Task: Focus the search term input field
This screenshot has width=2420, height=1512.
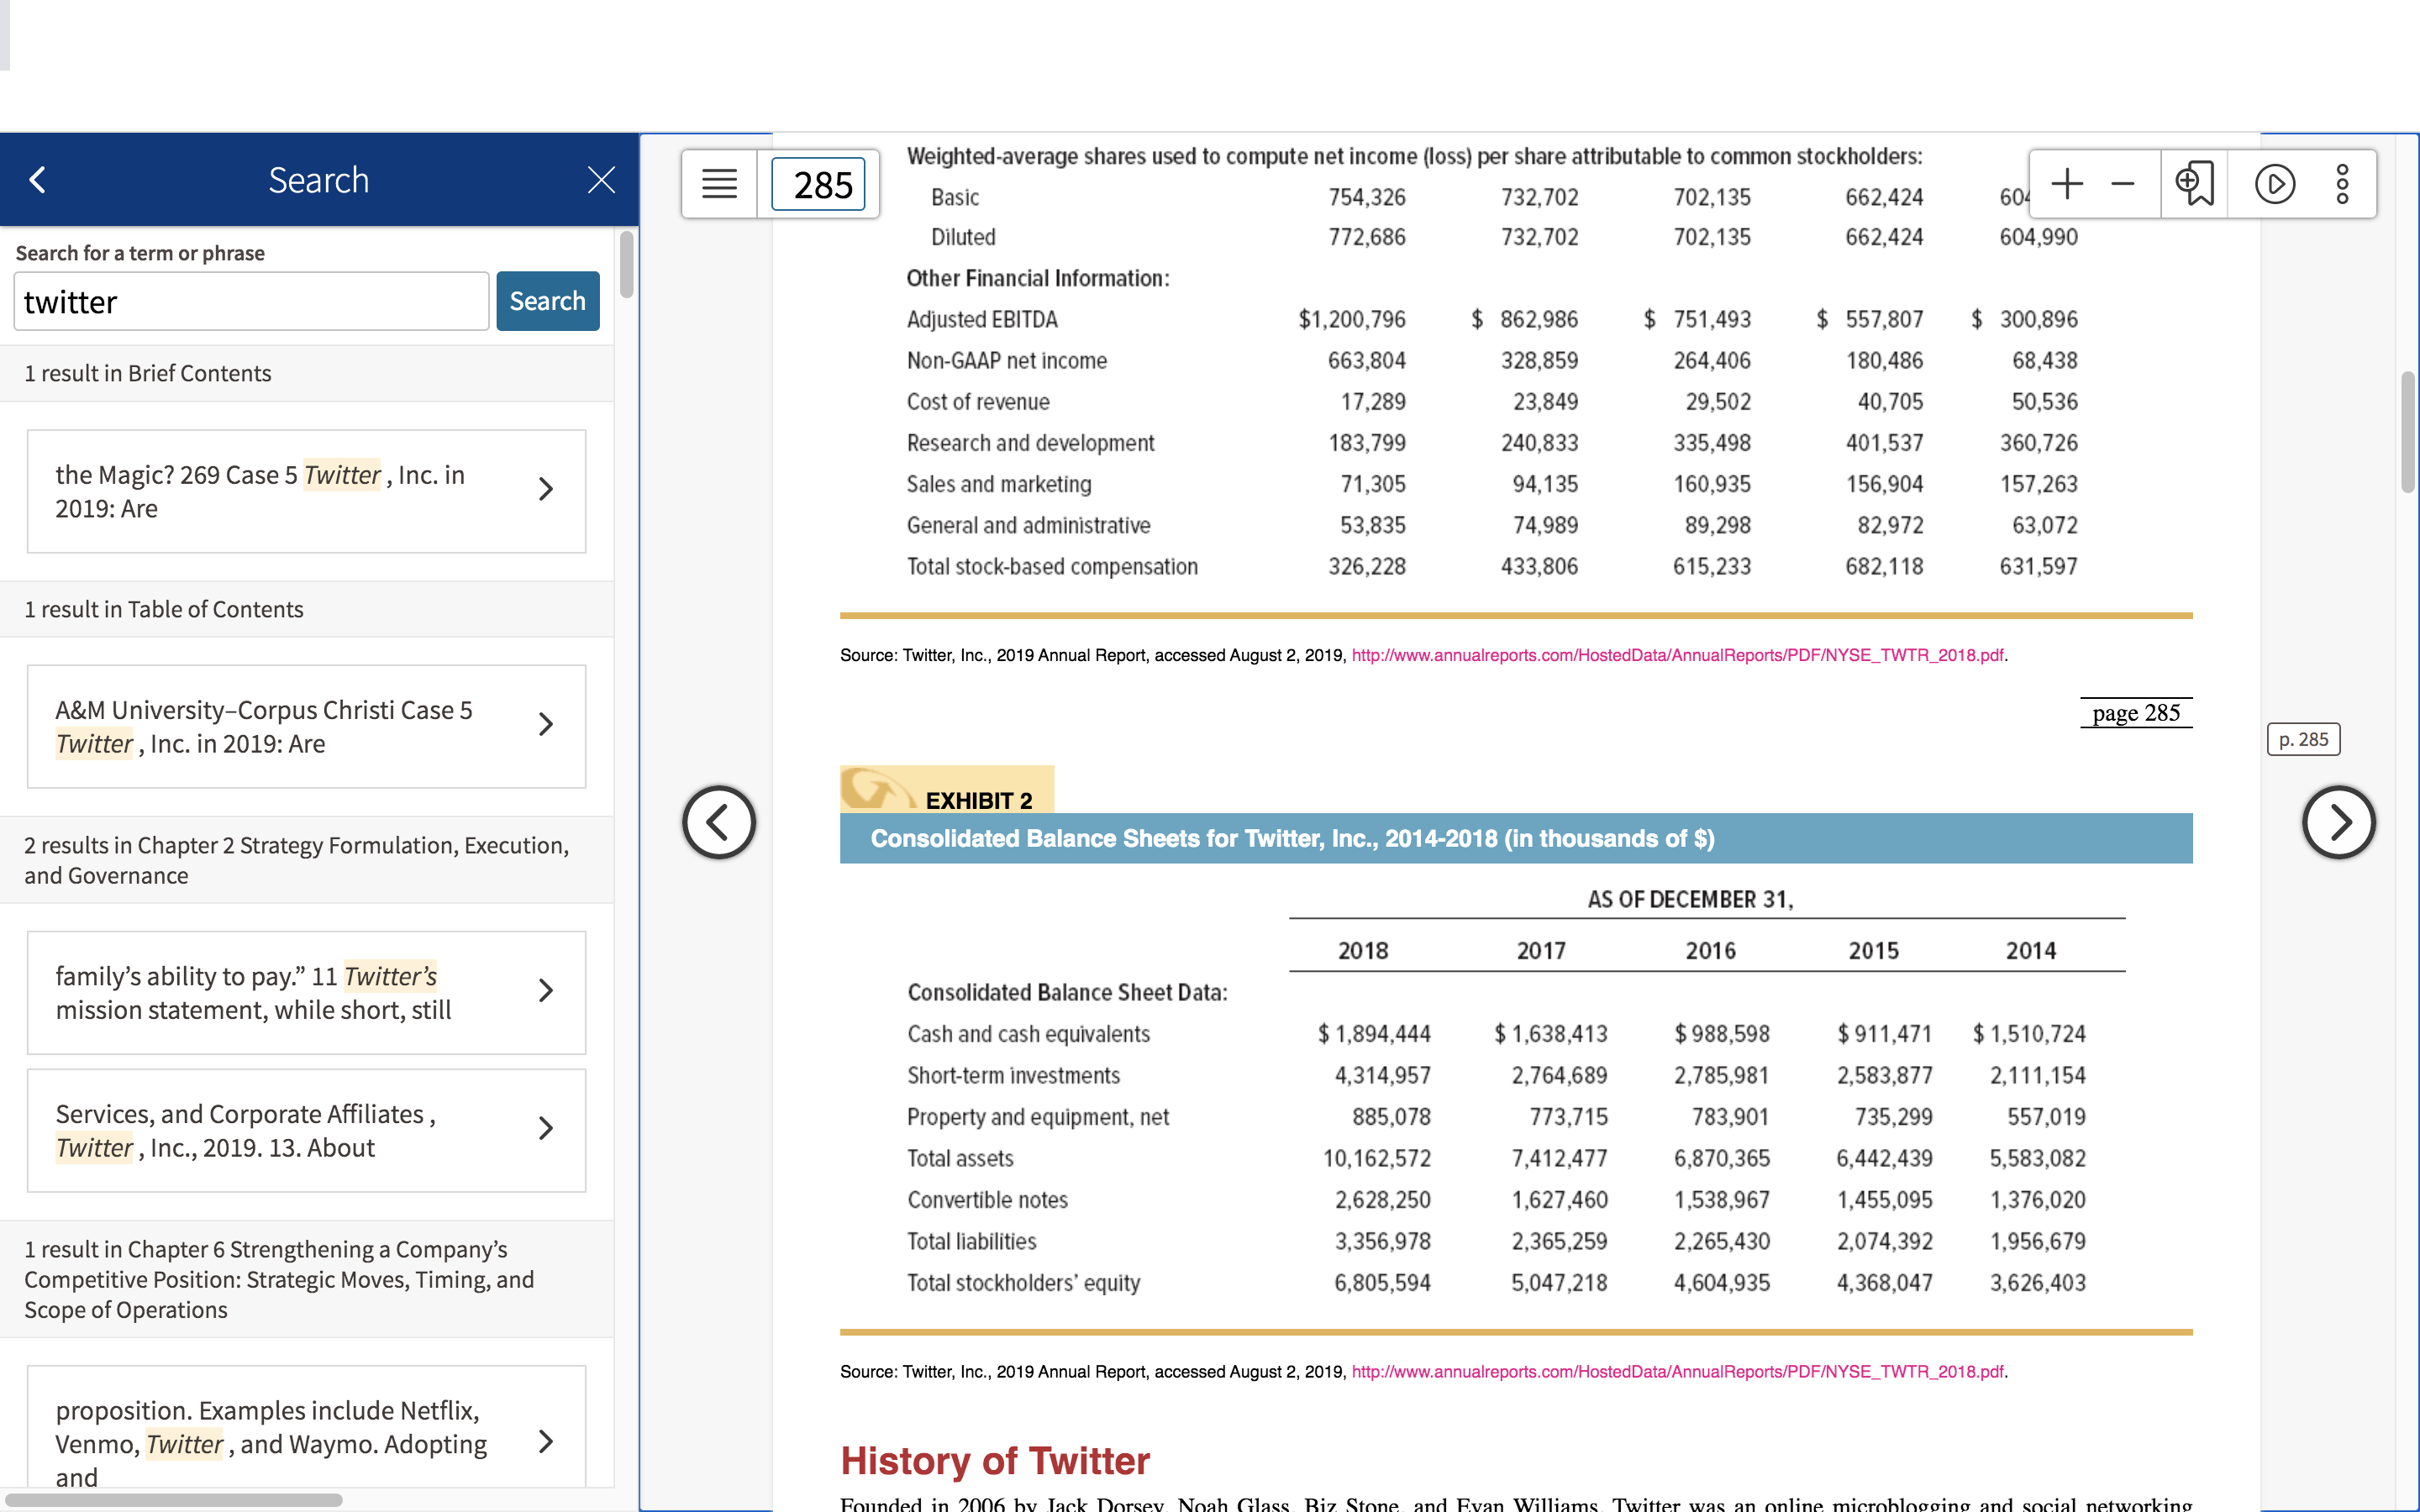Action: tap(251, 301)
